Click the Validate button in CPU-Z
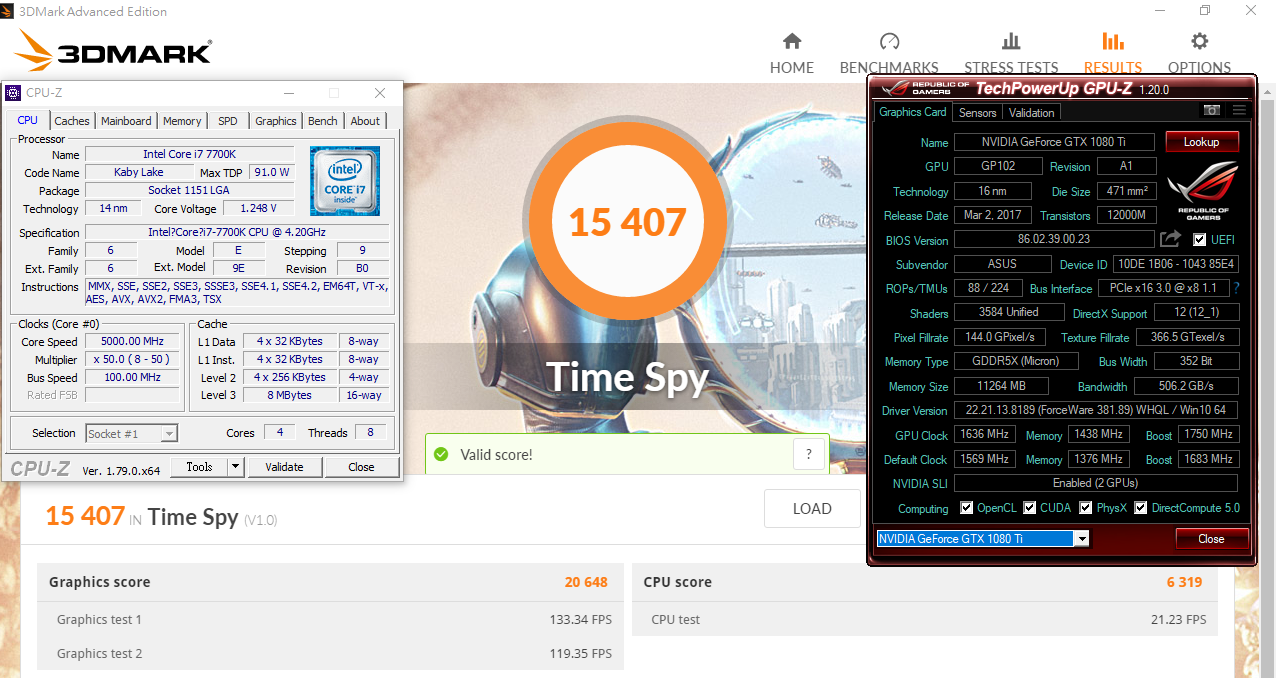Viewport: 1276px width, 678px height. [283, 467]
